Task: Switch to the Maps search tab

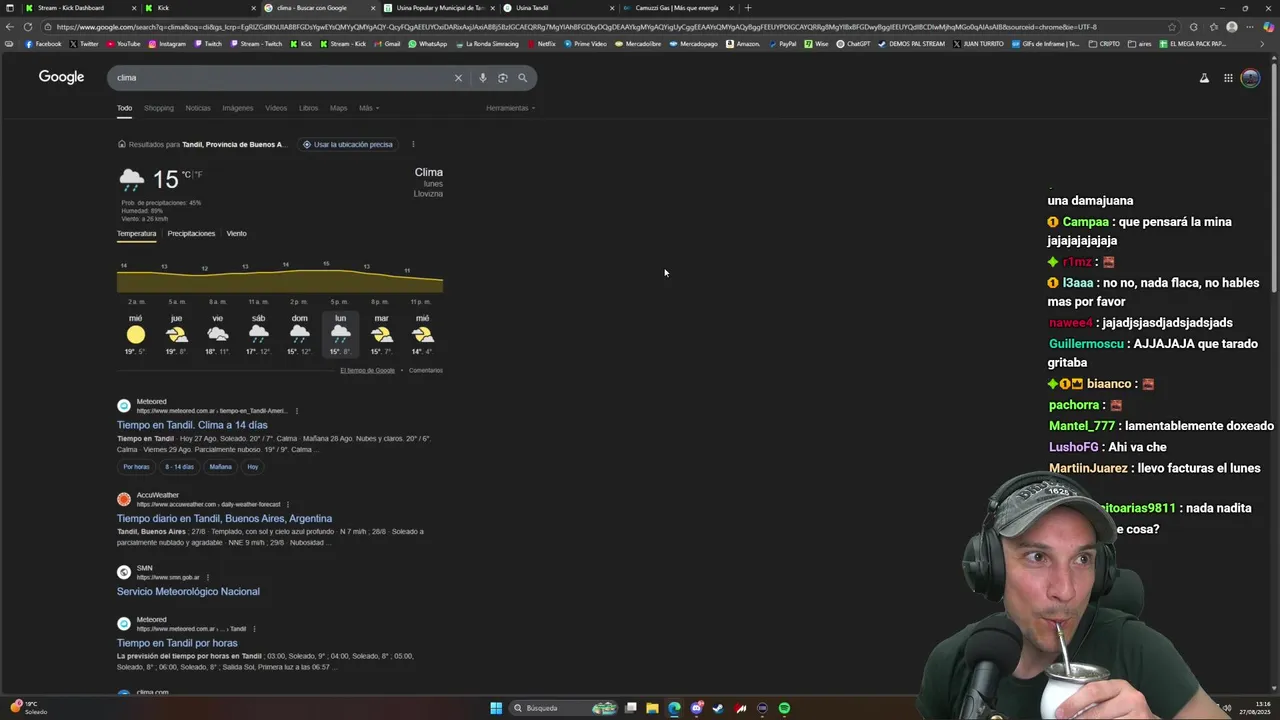Action: pos(338,108)
